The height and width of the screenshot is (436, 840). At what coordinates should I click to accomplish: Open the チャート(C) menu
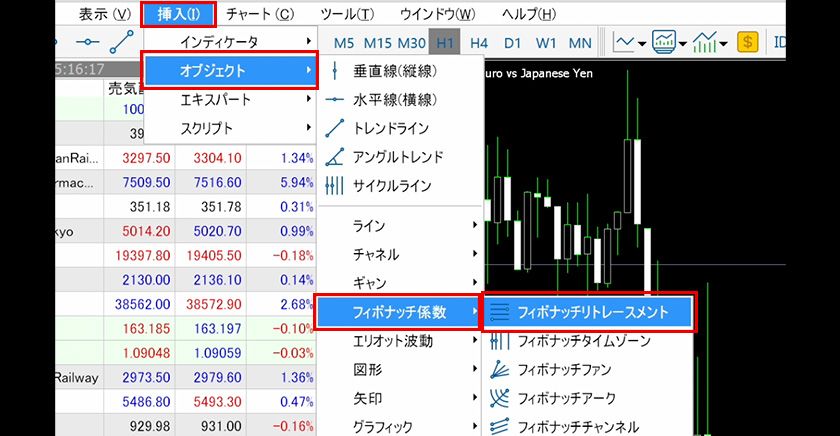click(x=260, y=14)
